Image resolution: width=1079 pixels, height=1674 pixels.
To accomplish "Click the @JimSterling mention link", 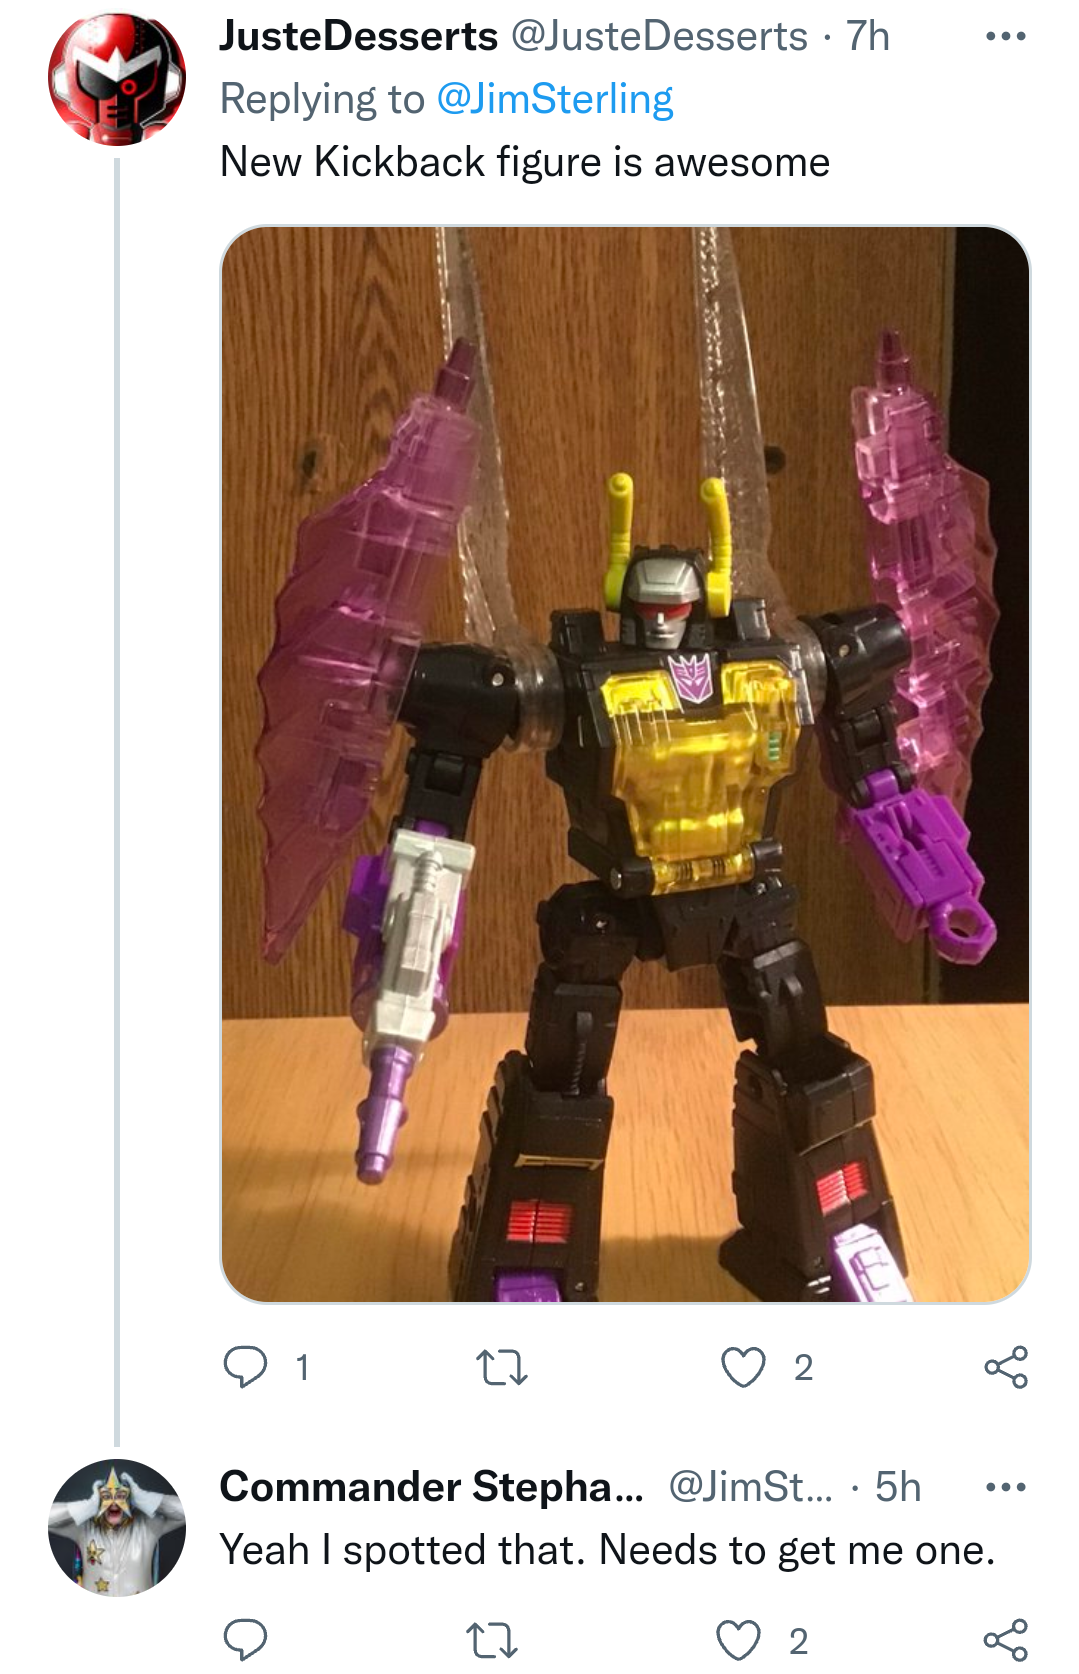I will tap(555, 99).
